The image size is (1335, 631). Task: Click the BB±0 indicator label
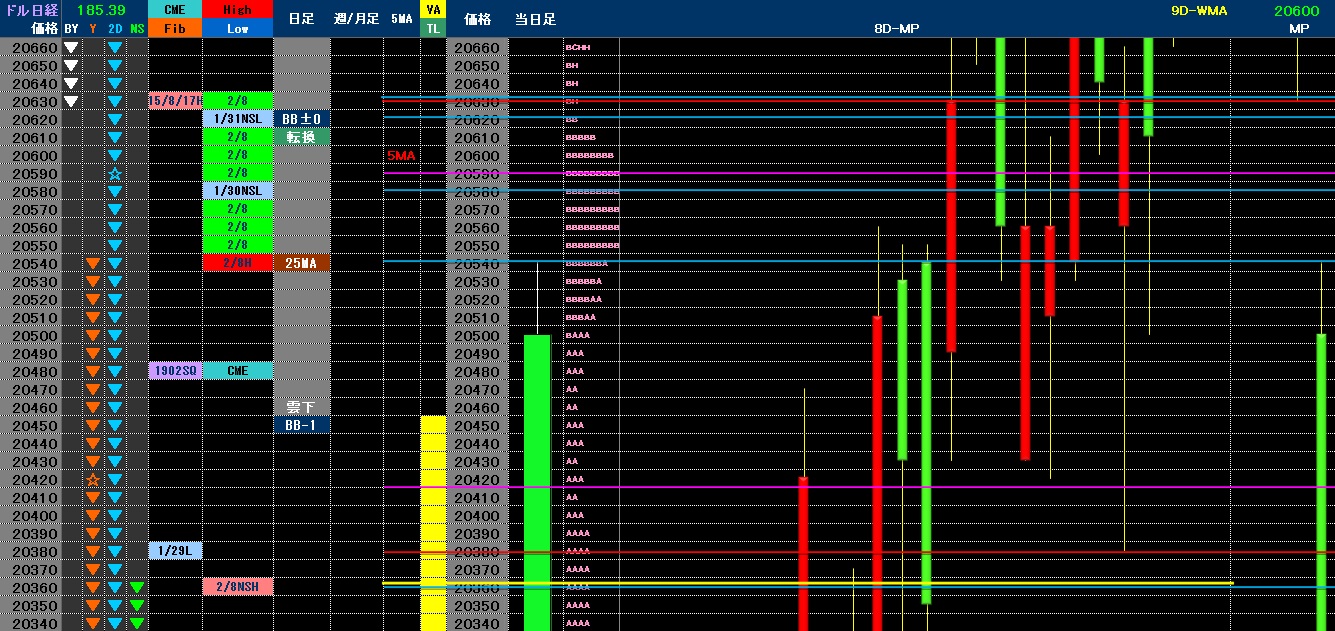coord(302,119)
